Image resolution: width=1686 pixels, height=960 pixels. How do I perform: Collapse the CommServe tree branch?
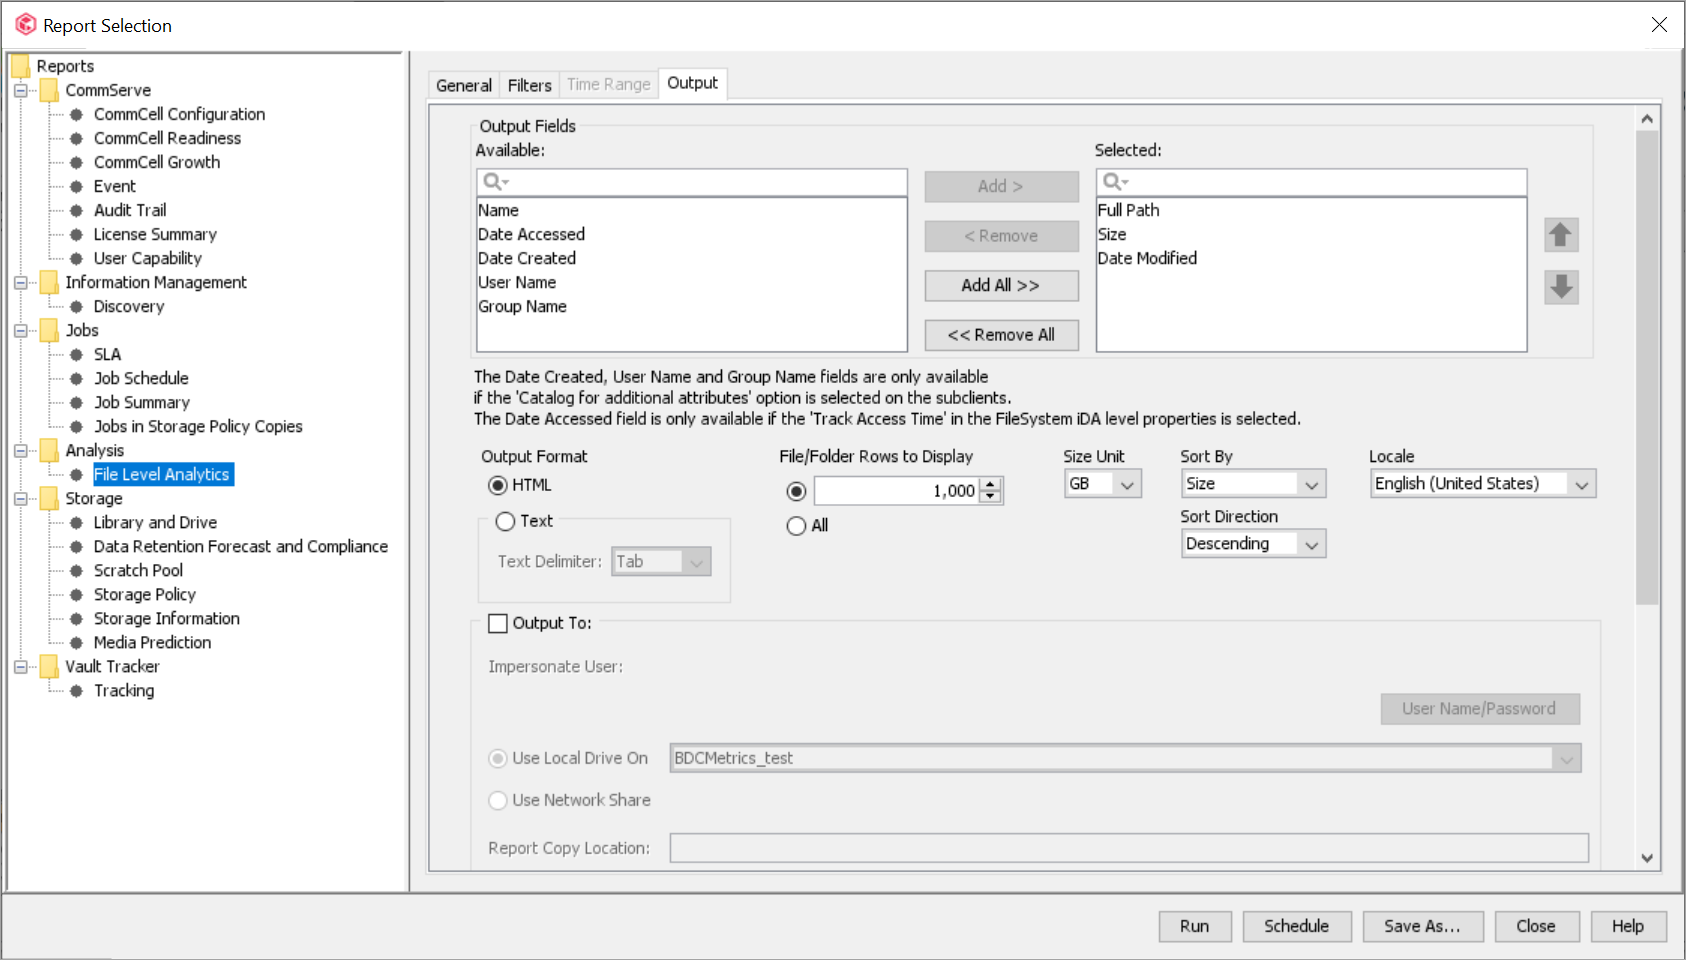pos(21,90)
